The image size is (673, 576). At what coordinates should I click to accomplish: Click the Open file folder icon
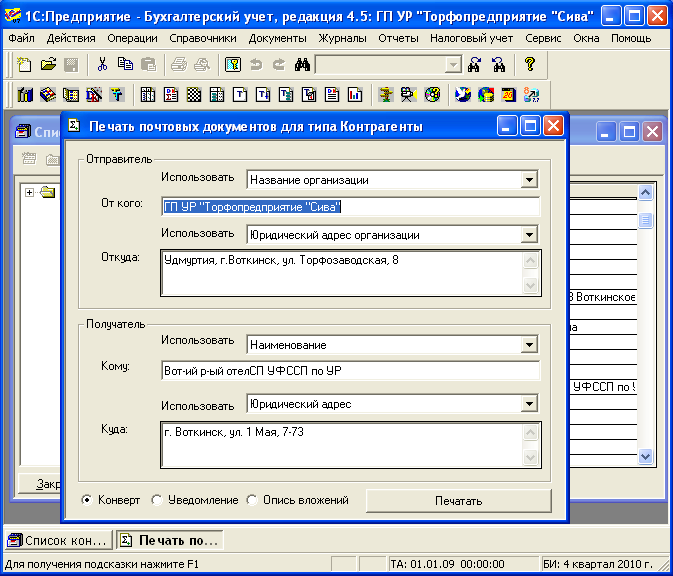48,65
